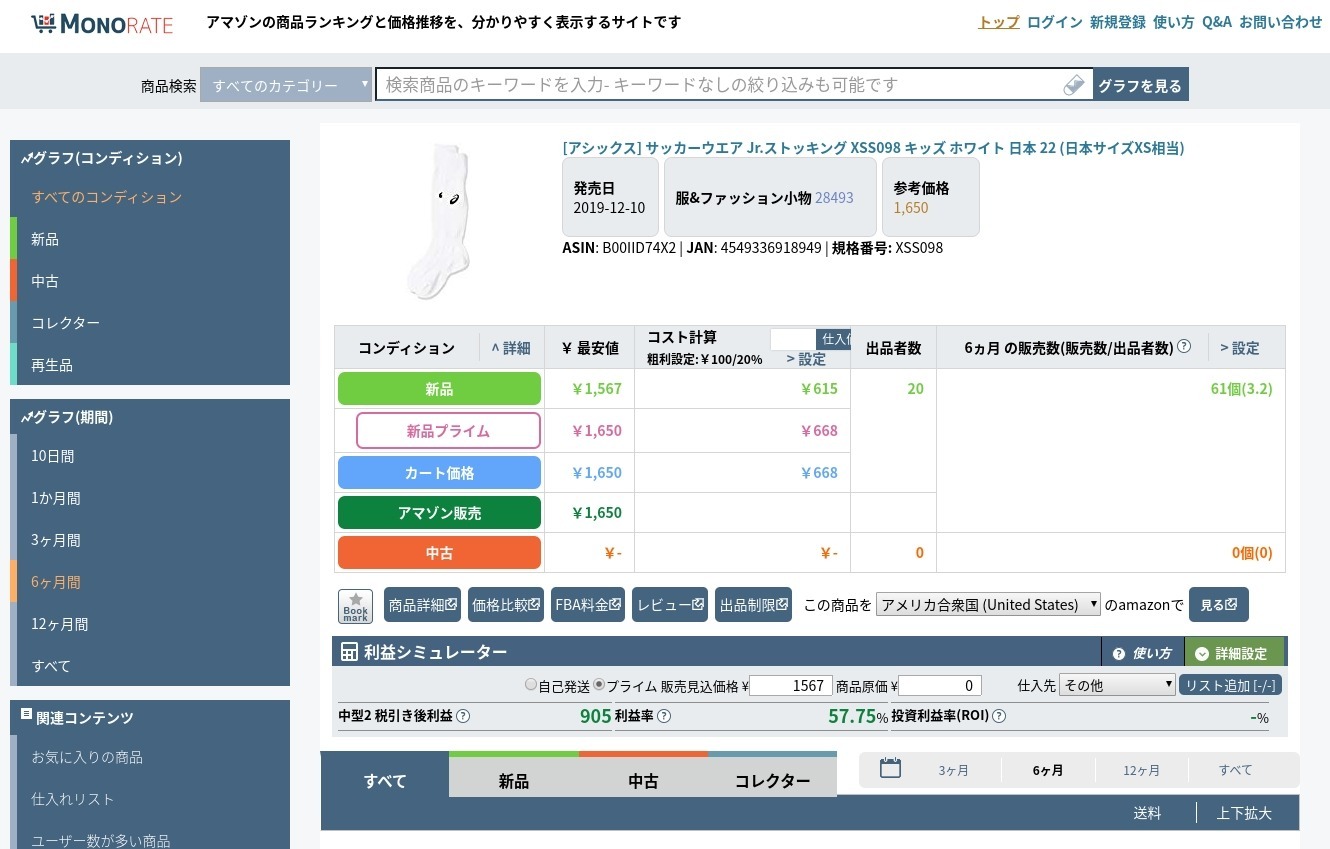
Task: Open the 出品制限 button
Action: coord(753,604)
